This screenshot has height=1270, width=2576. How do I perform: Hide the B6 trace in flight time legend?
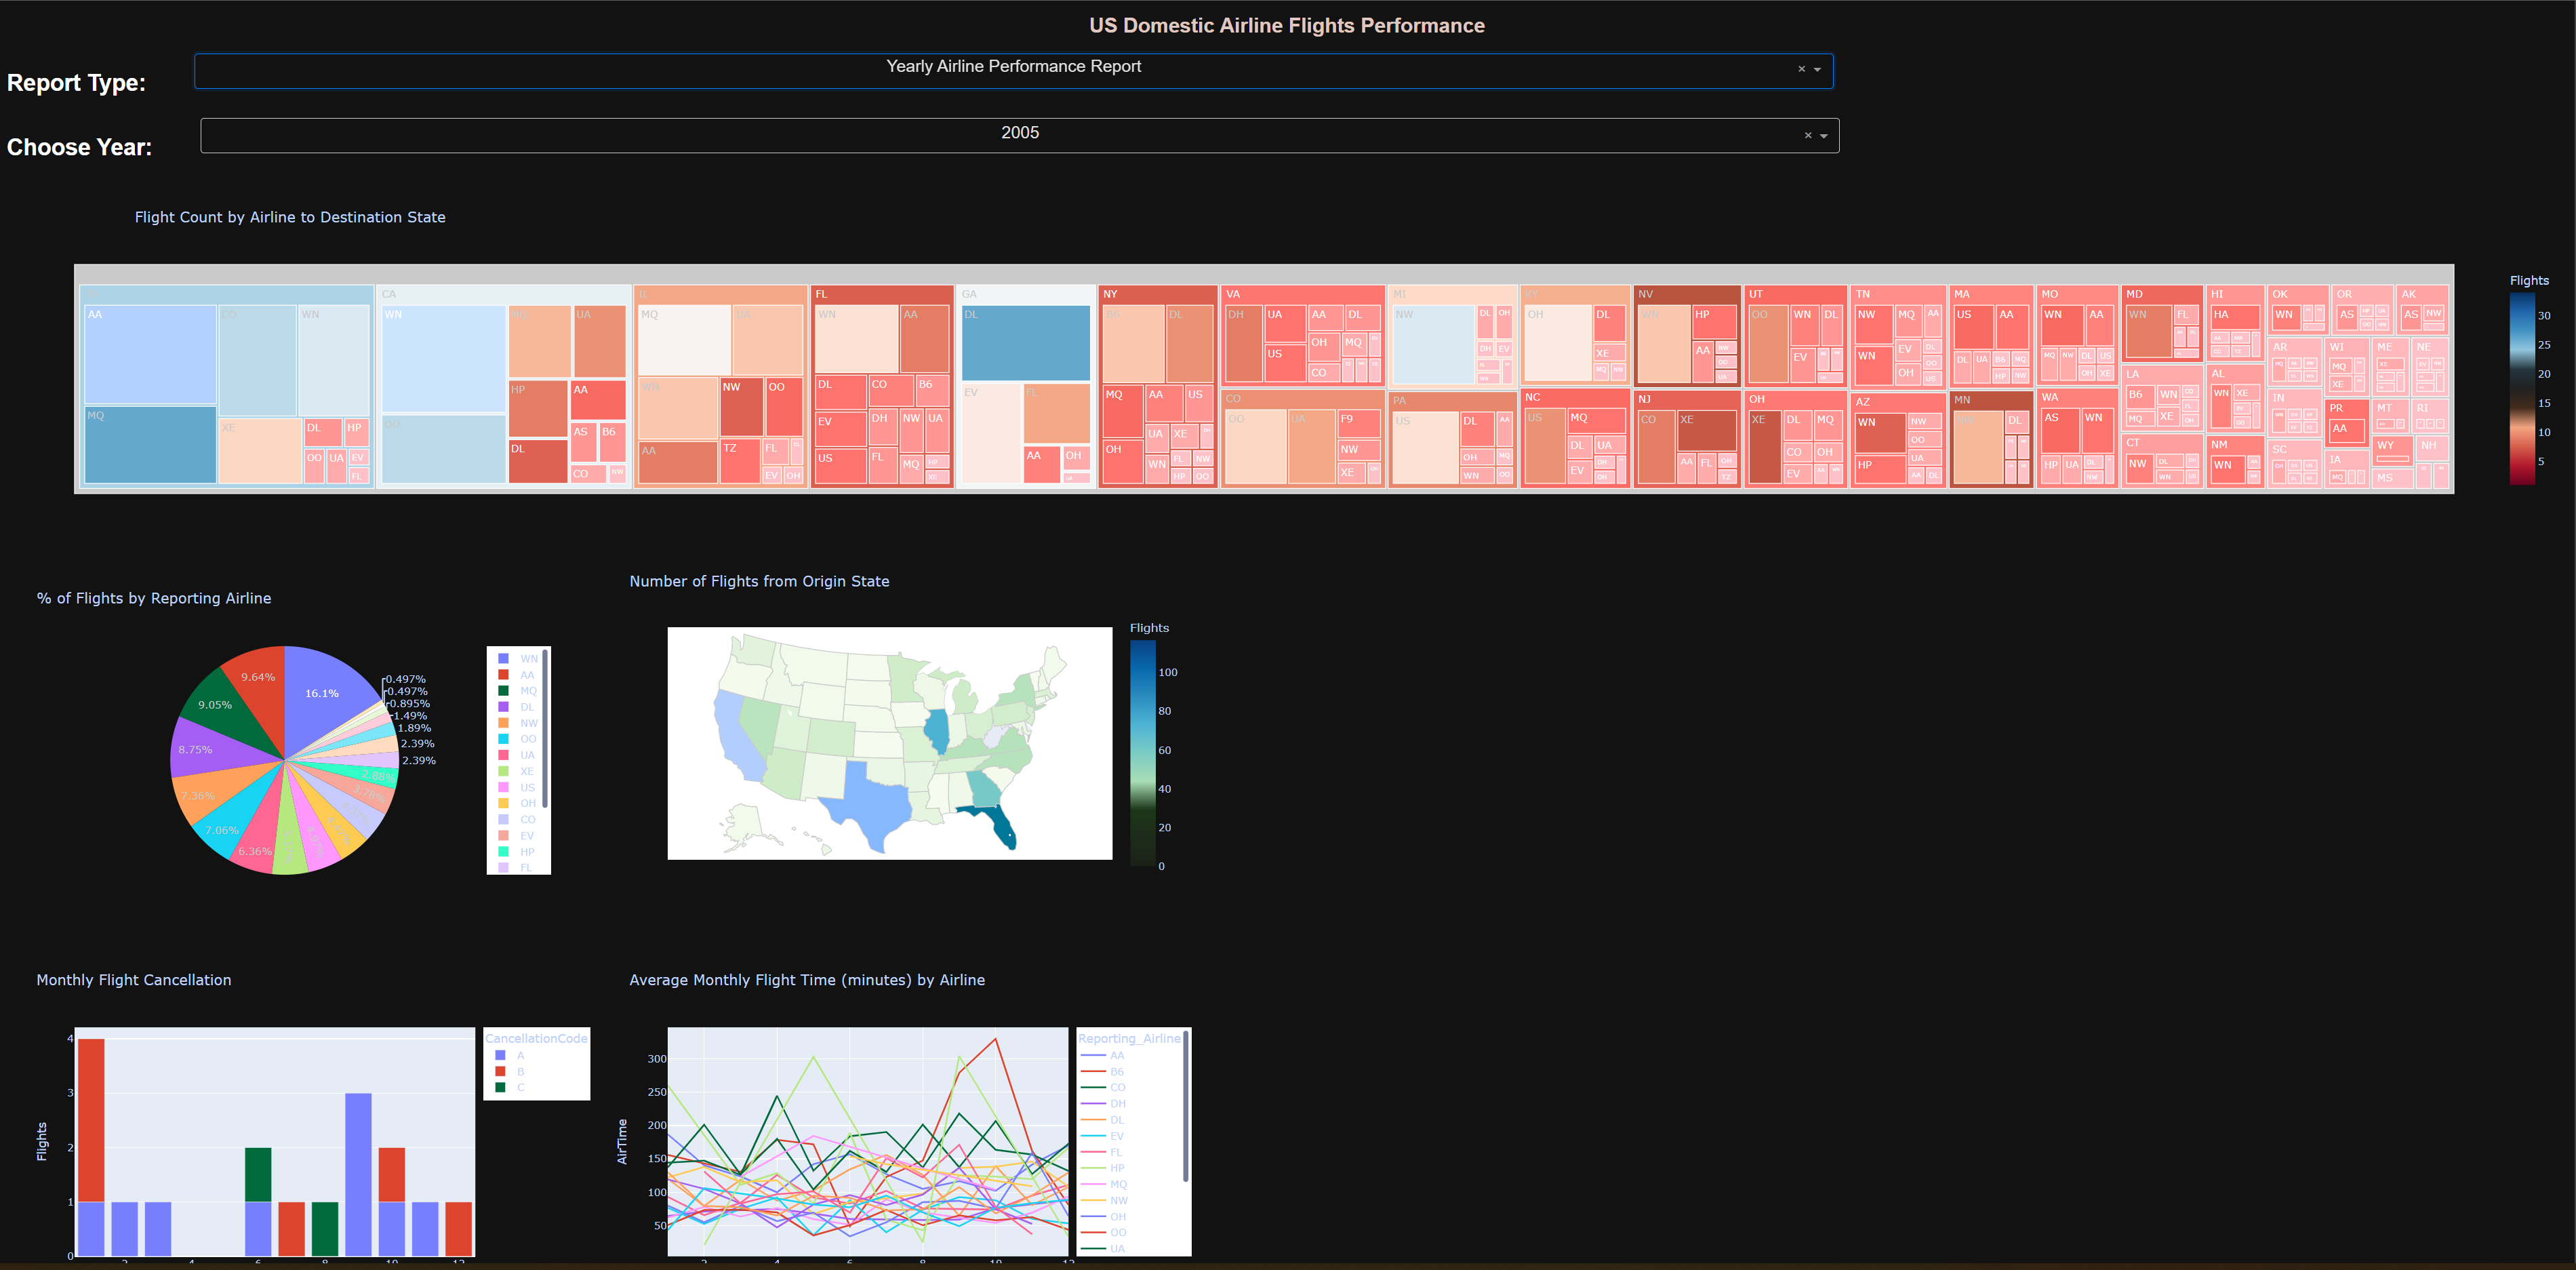click(1116, 1071)
